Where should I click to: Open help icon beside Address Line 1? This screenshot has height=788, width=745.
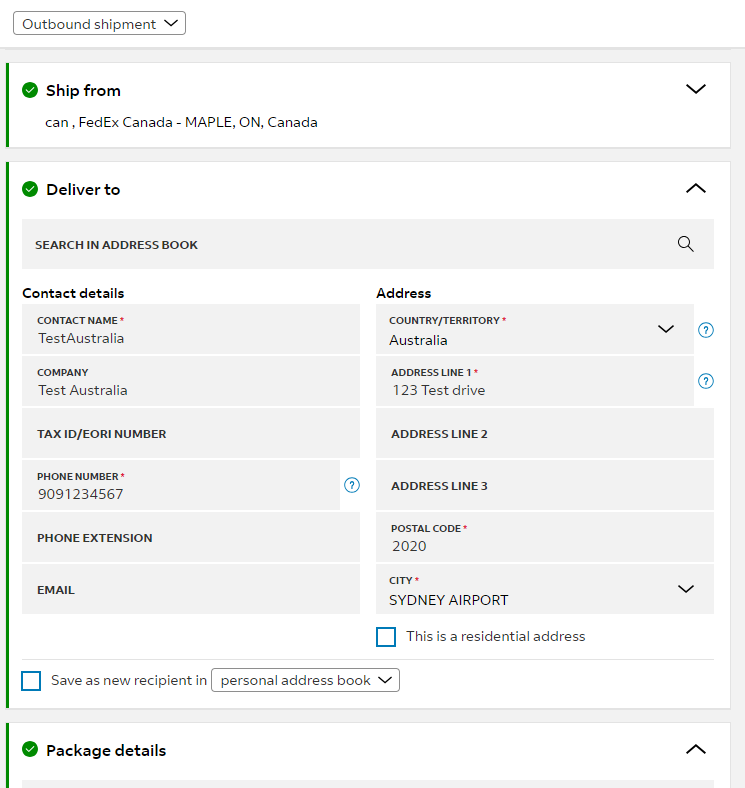706,381
